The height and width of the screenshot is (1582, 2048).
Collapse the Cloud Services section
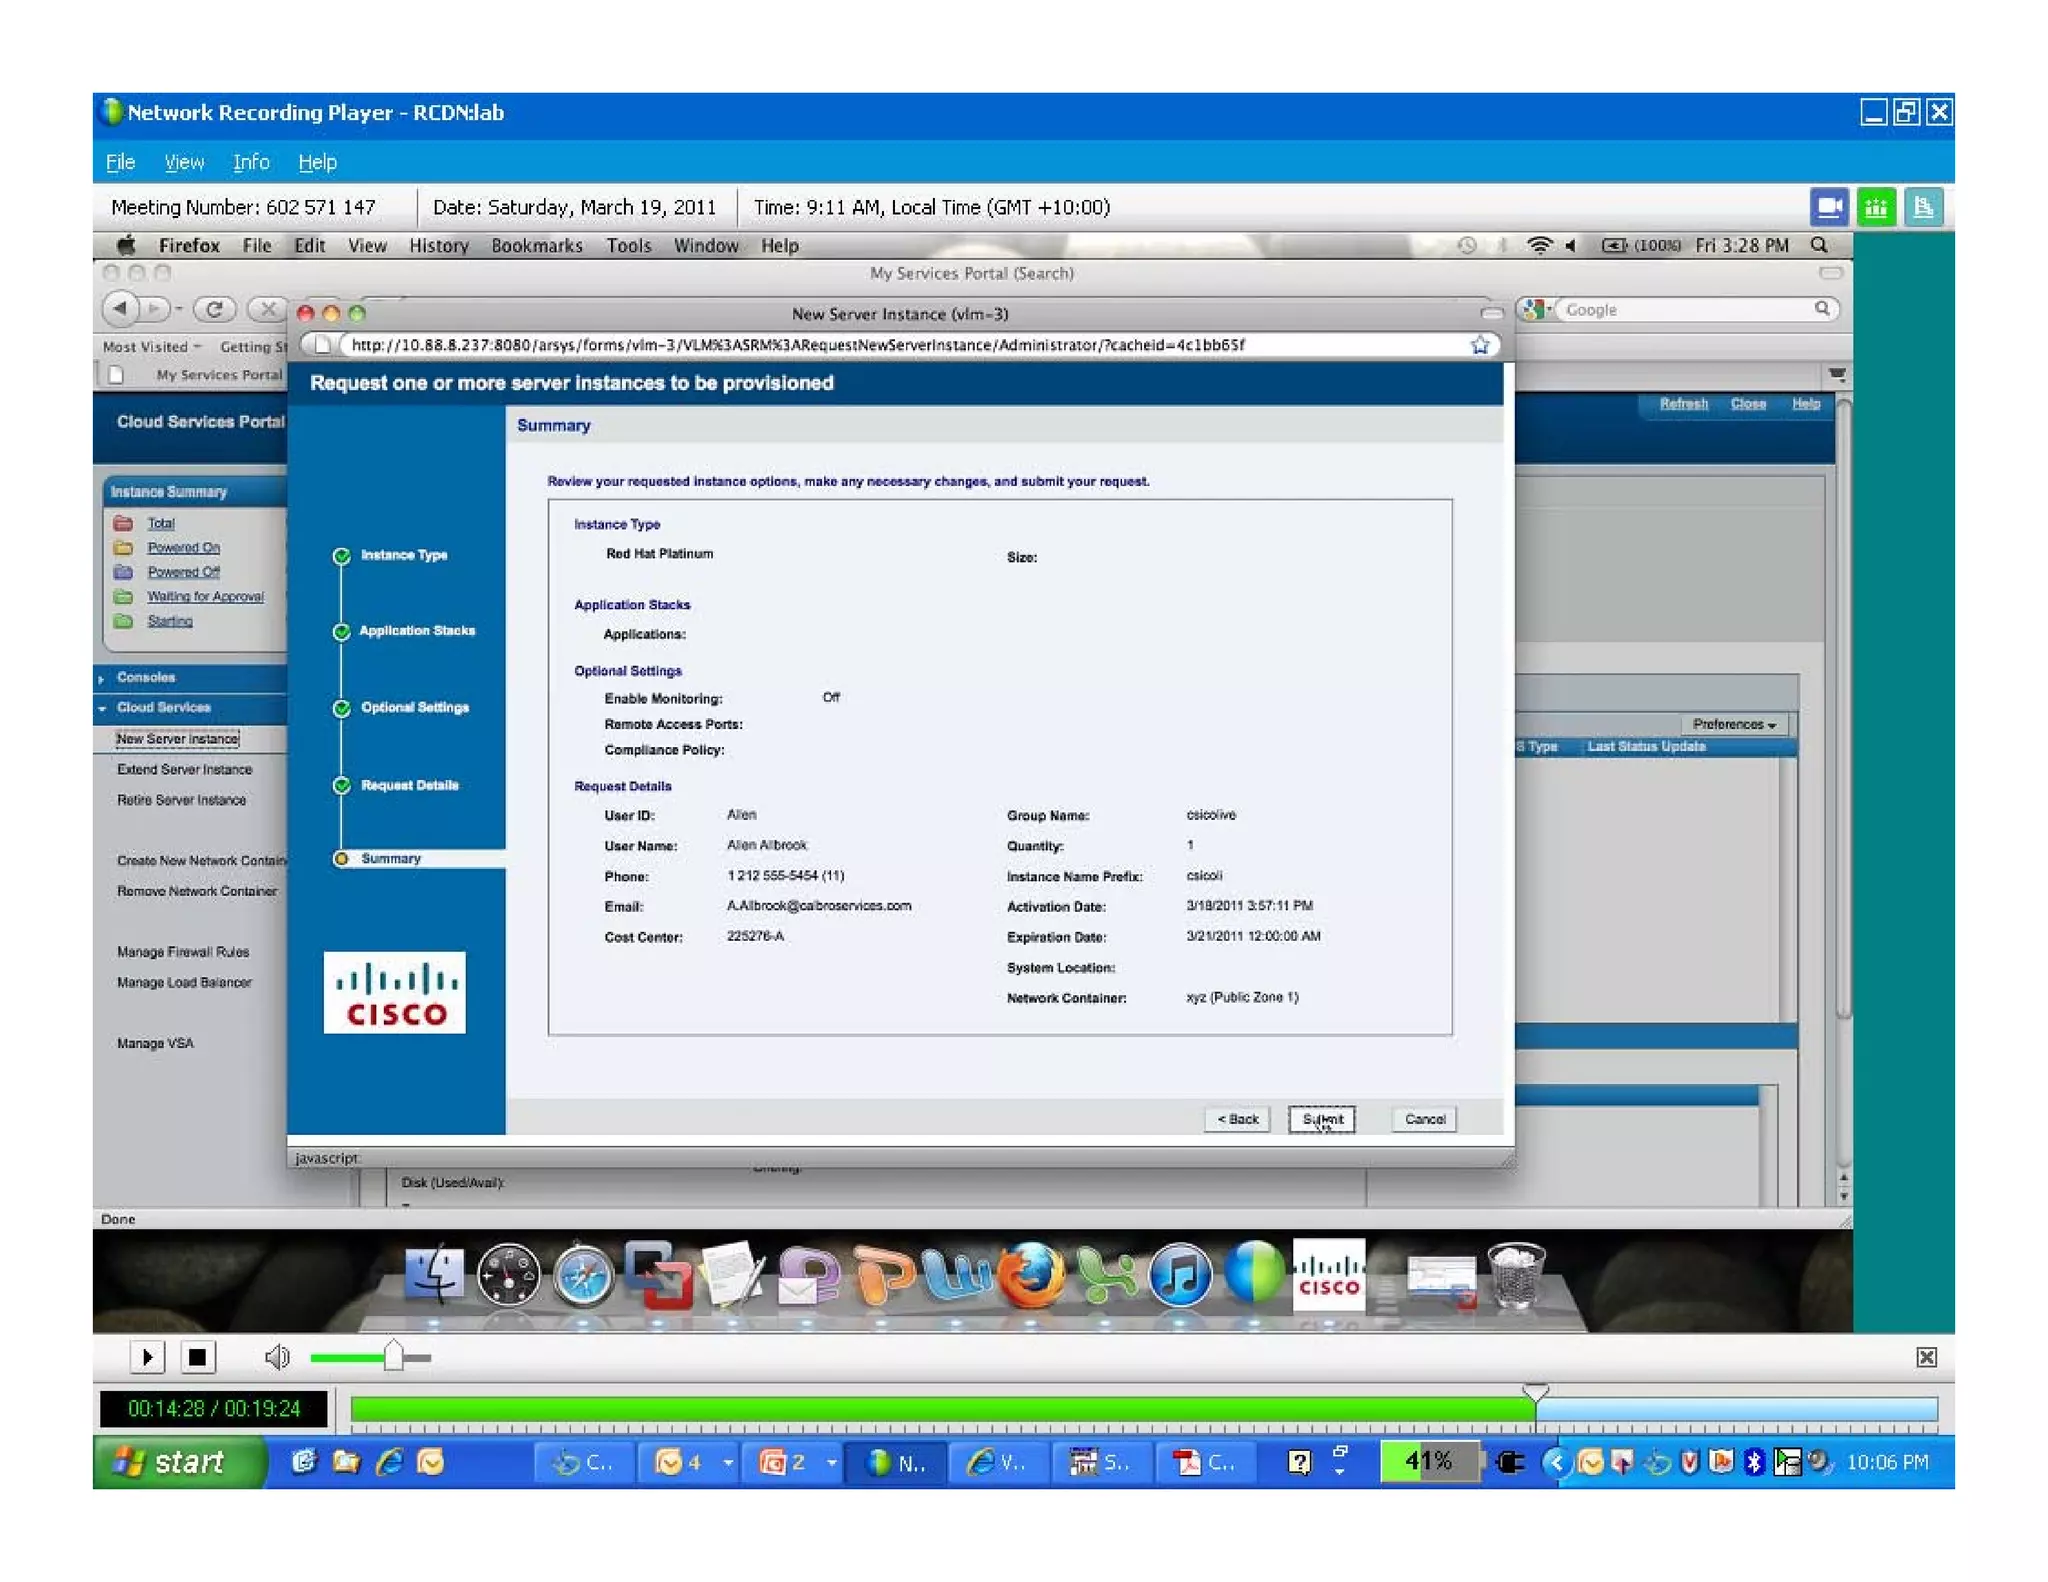click(163, 707)
